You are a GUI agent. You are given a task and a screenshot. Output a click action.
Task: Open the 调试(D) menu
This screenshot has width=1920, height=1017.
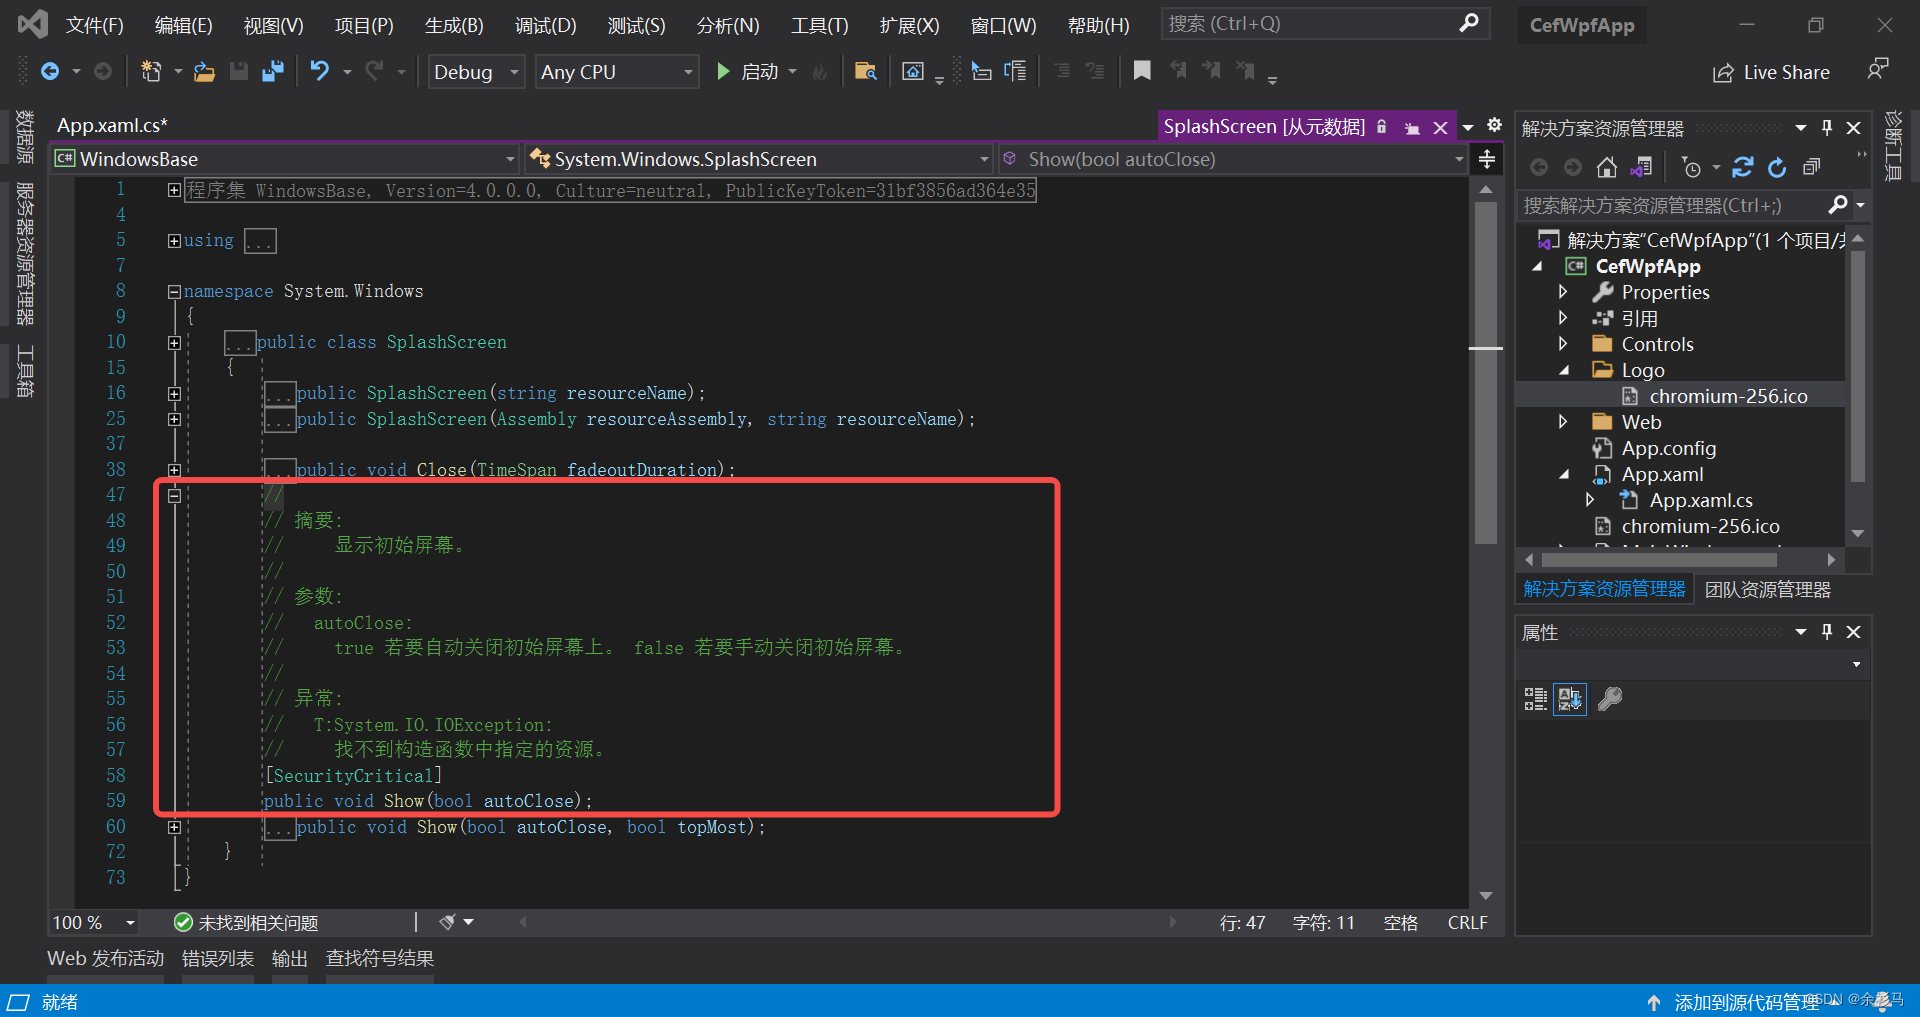[x=544, y=25]
